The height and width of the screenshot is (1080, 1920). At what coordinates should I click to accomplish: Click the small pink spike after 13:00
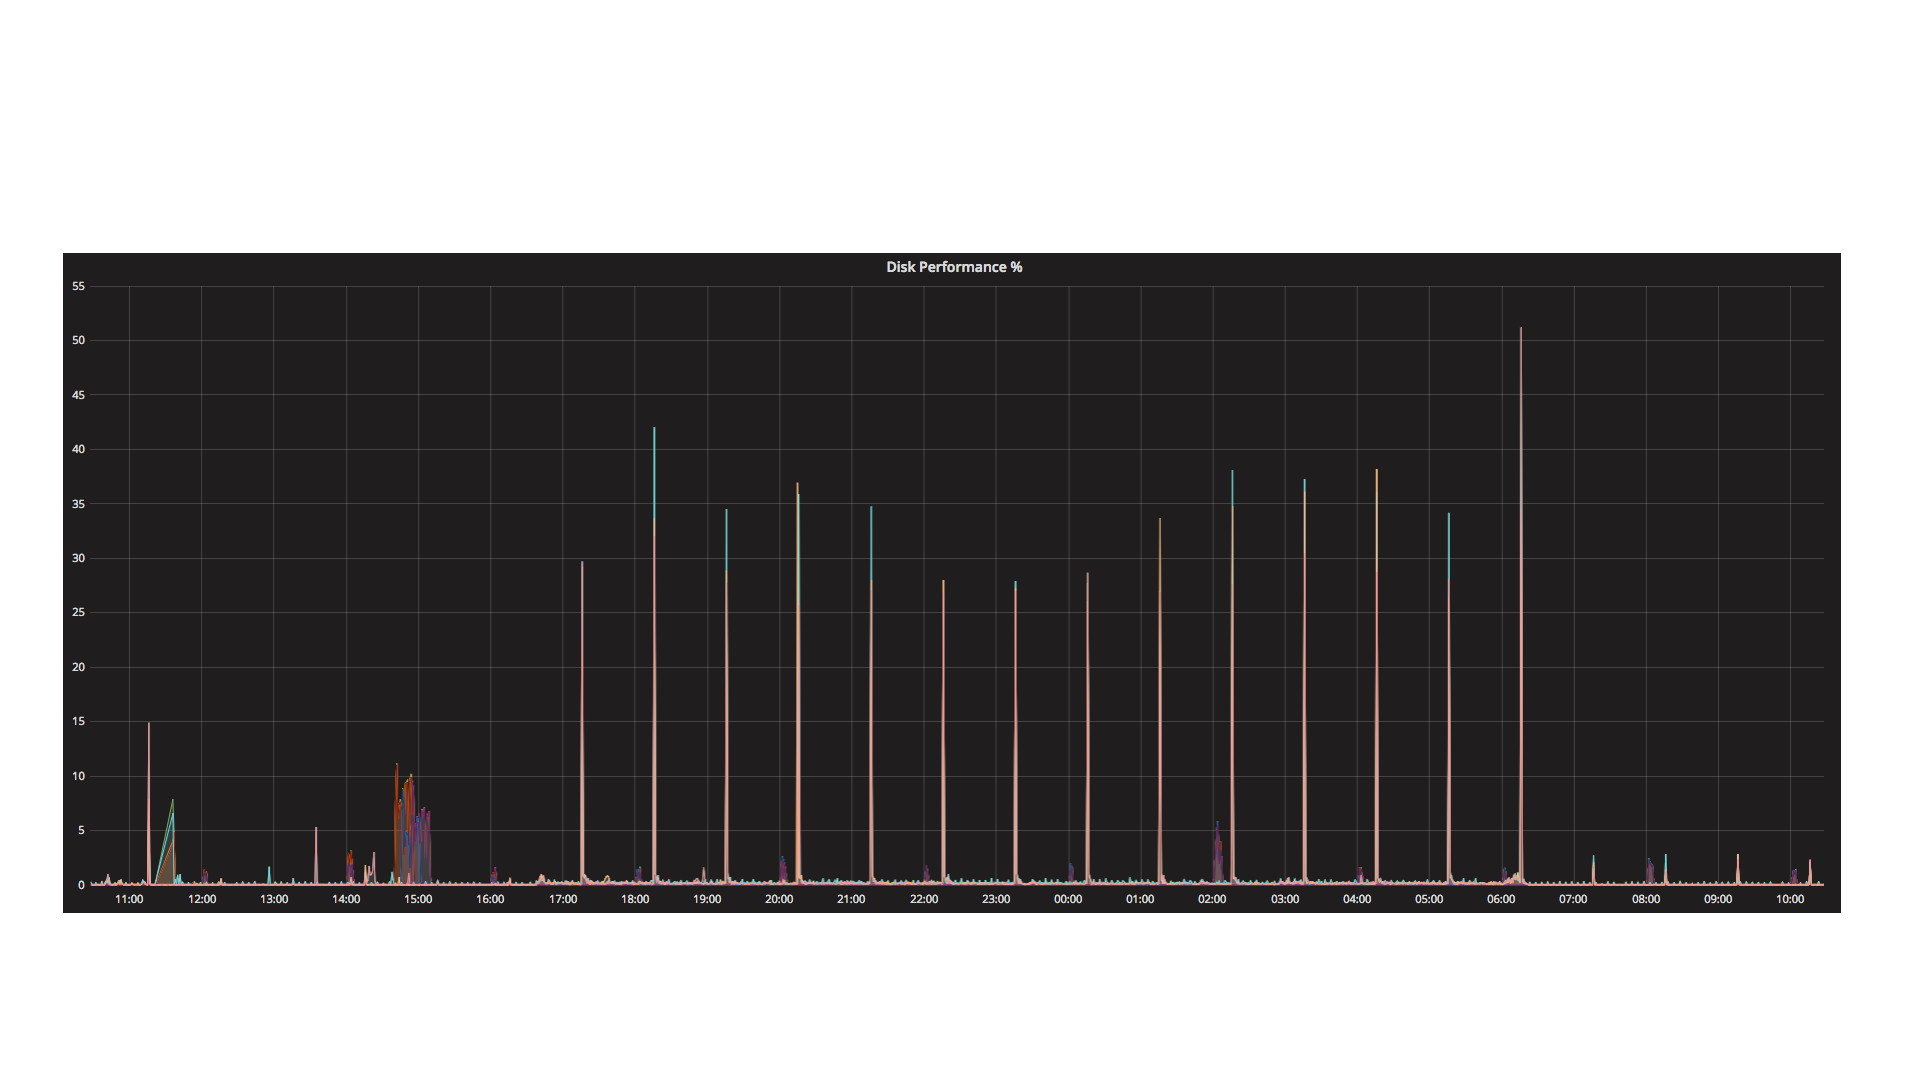(316, 830)
